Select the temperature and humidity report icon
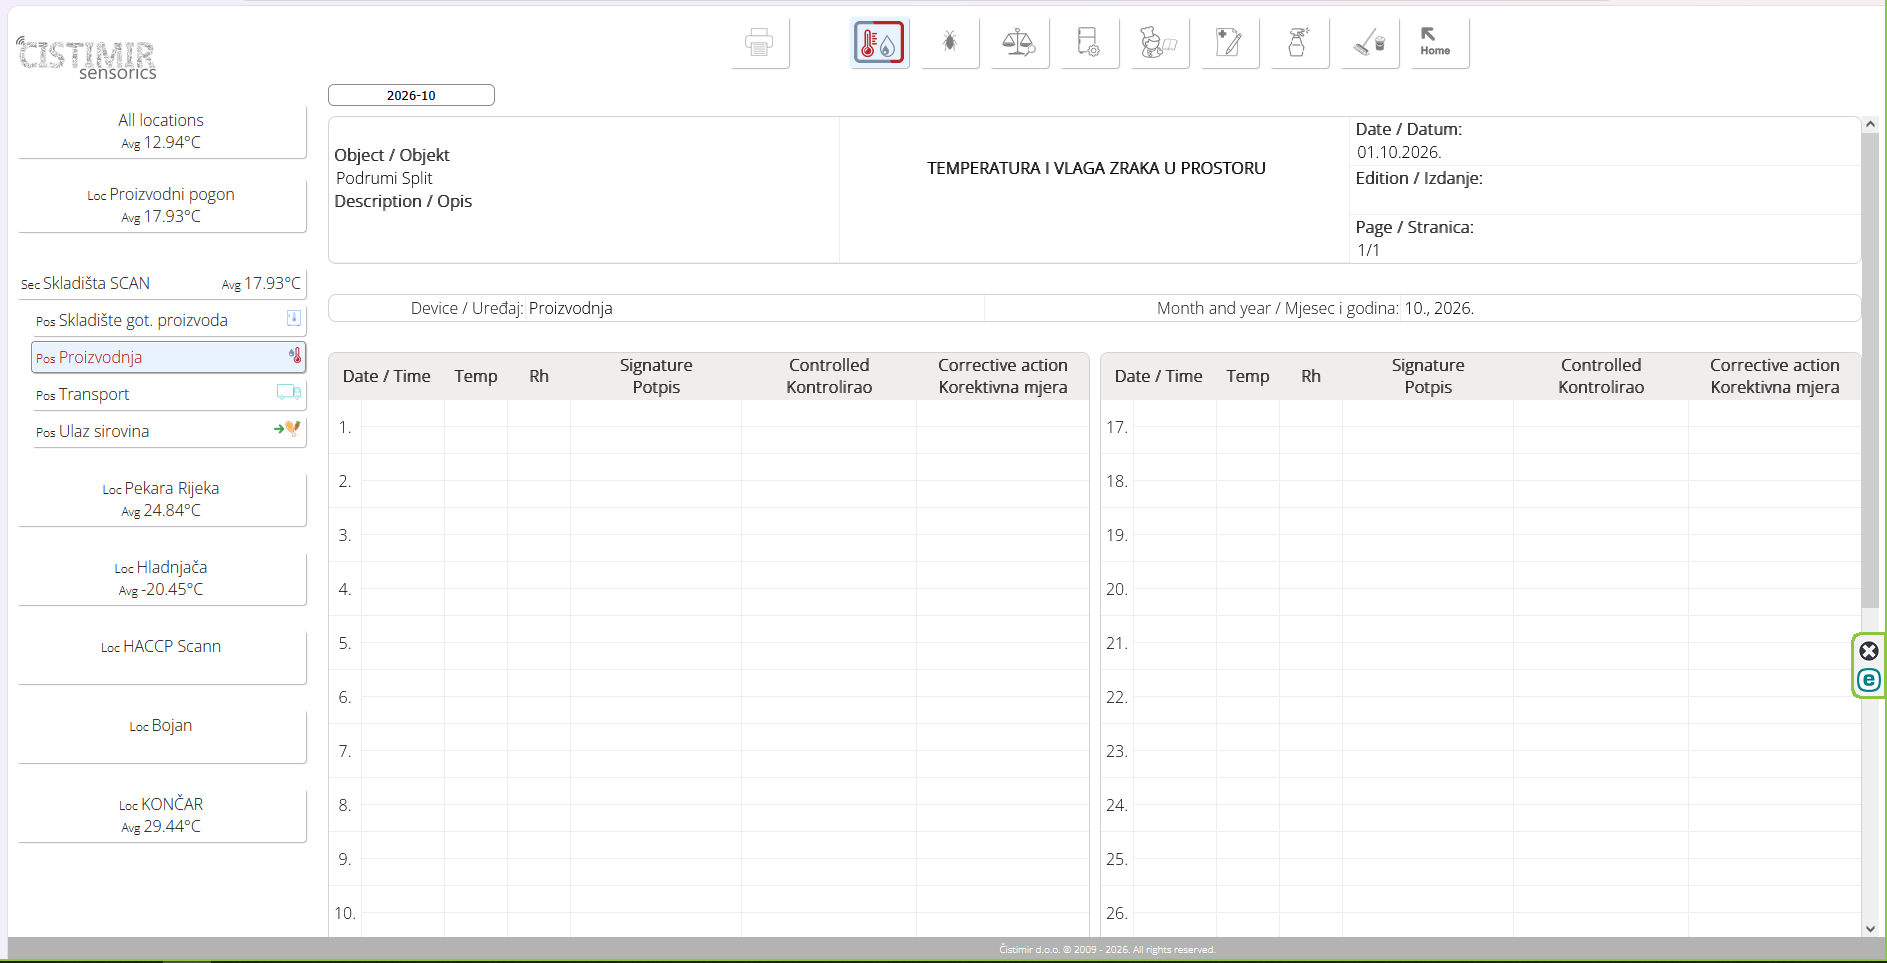The image size is (1887, 963). (879, 43)
